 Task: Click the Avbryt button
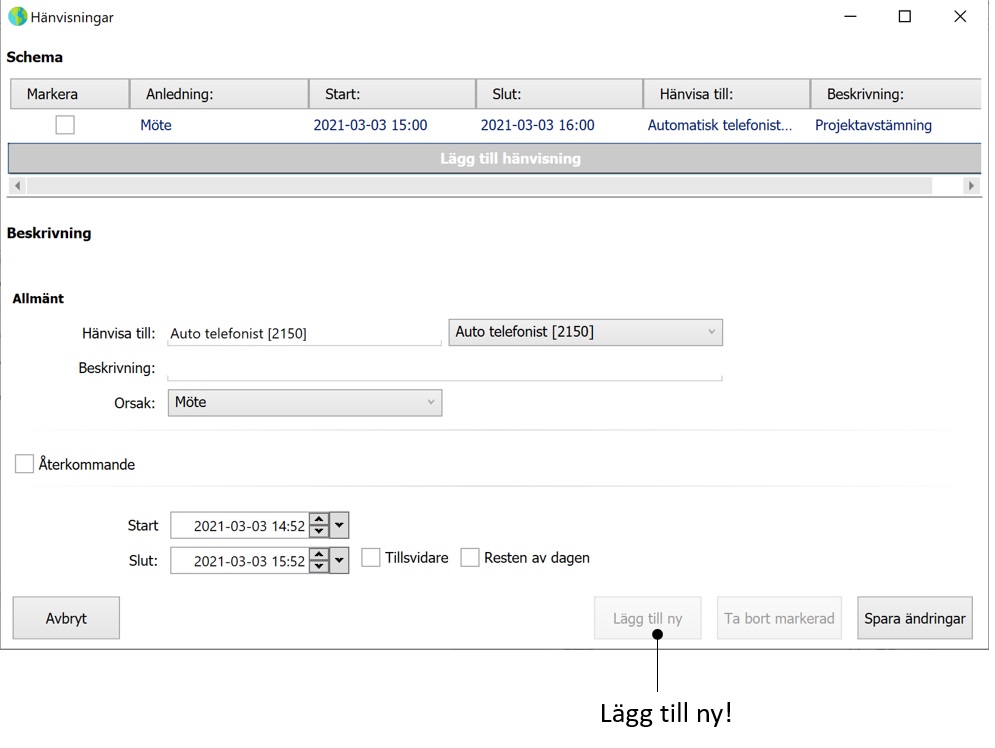(x=66, y=618)
